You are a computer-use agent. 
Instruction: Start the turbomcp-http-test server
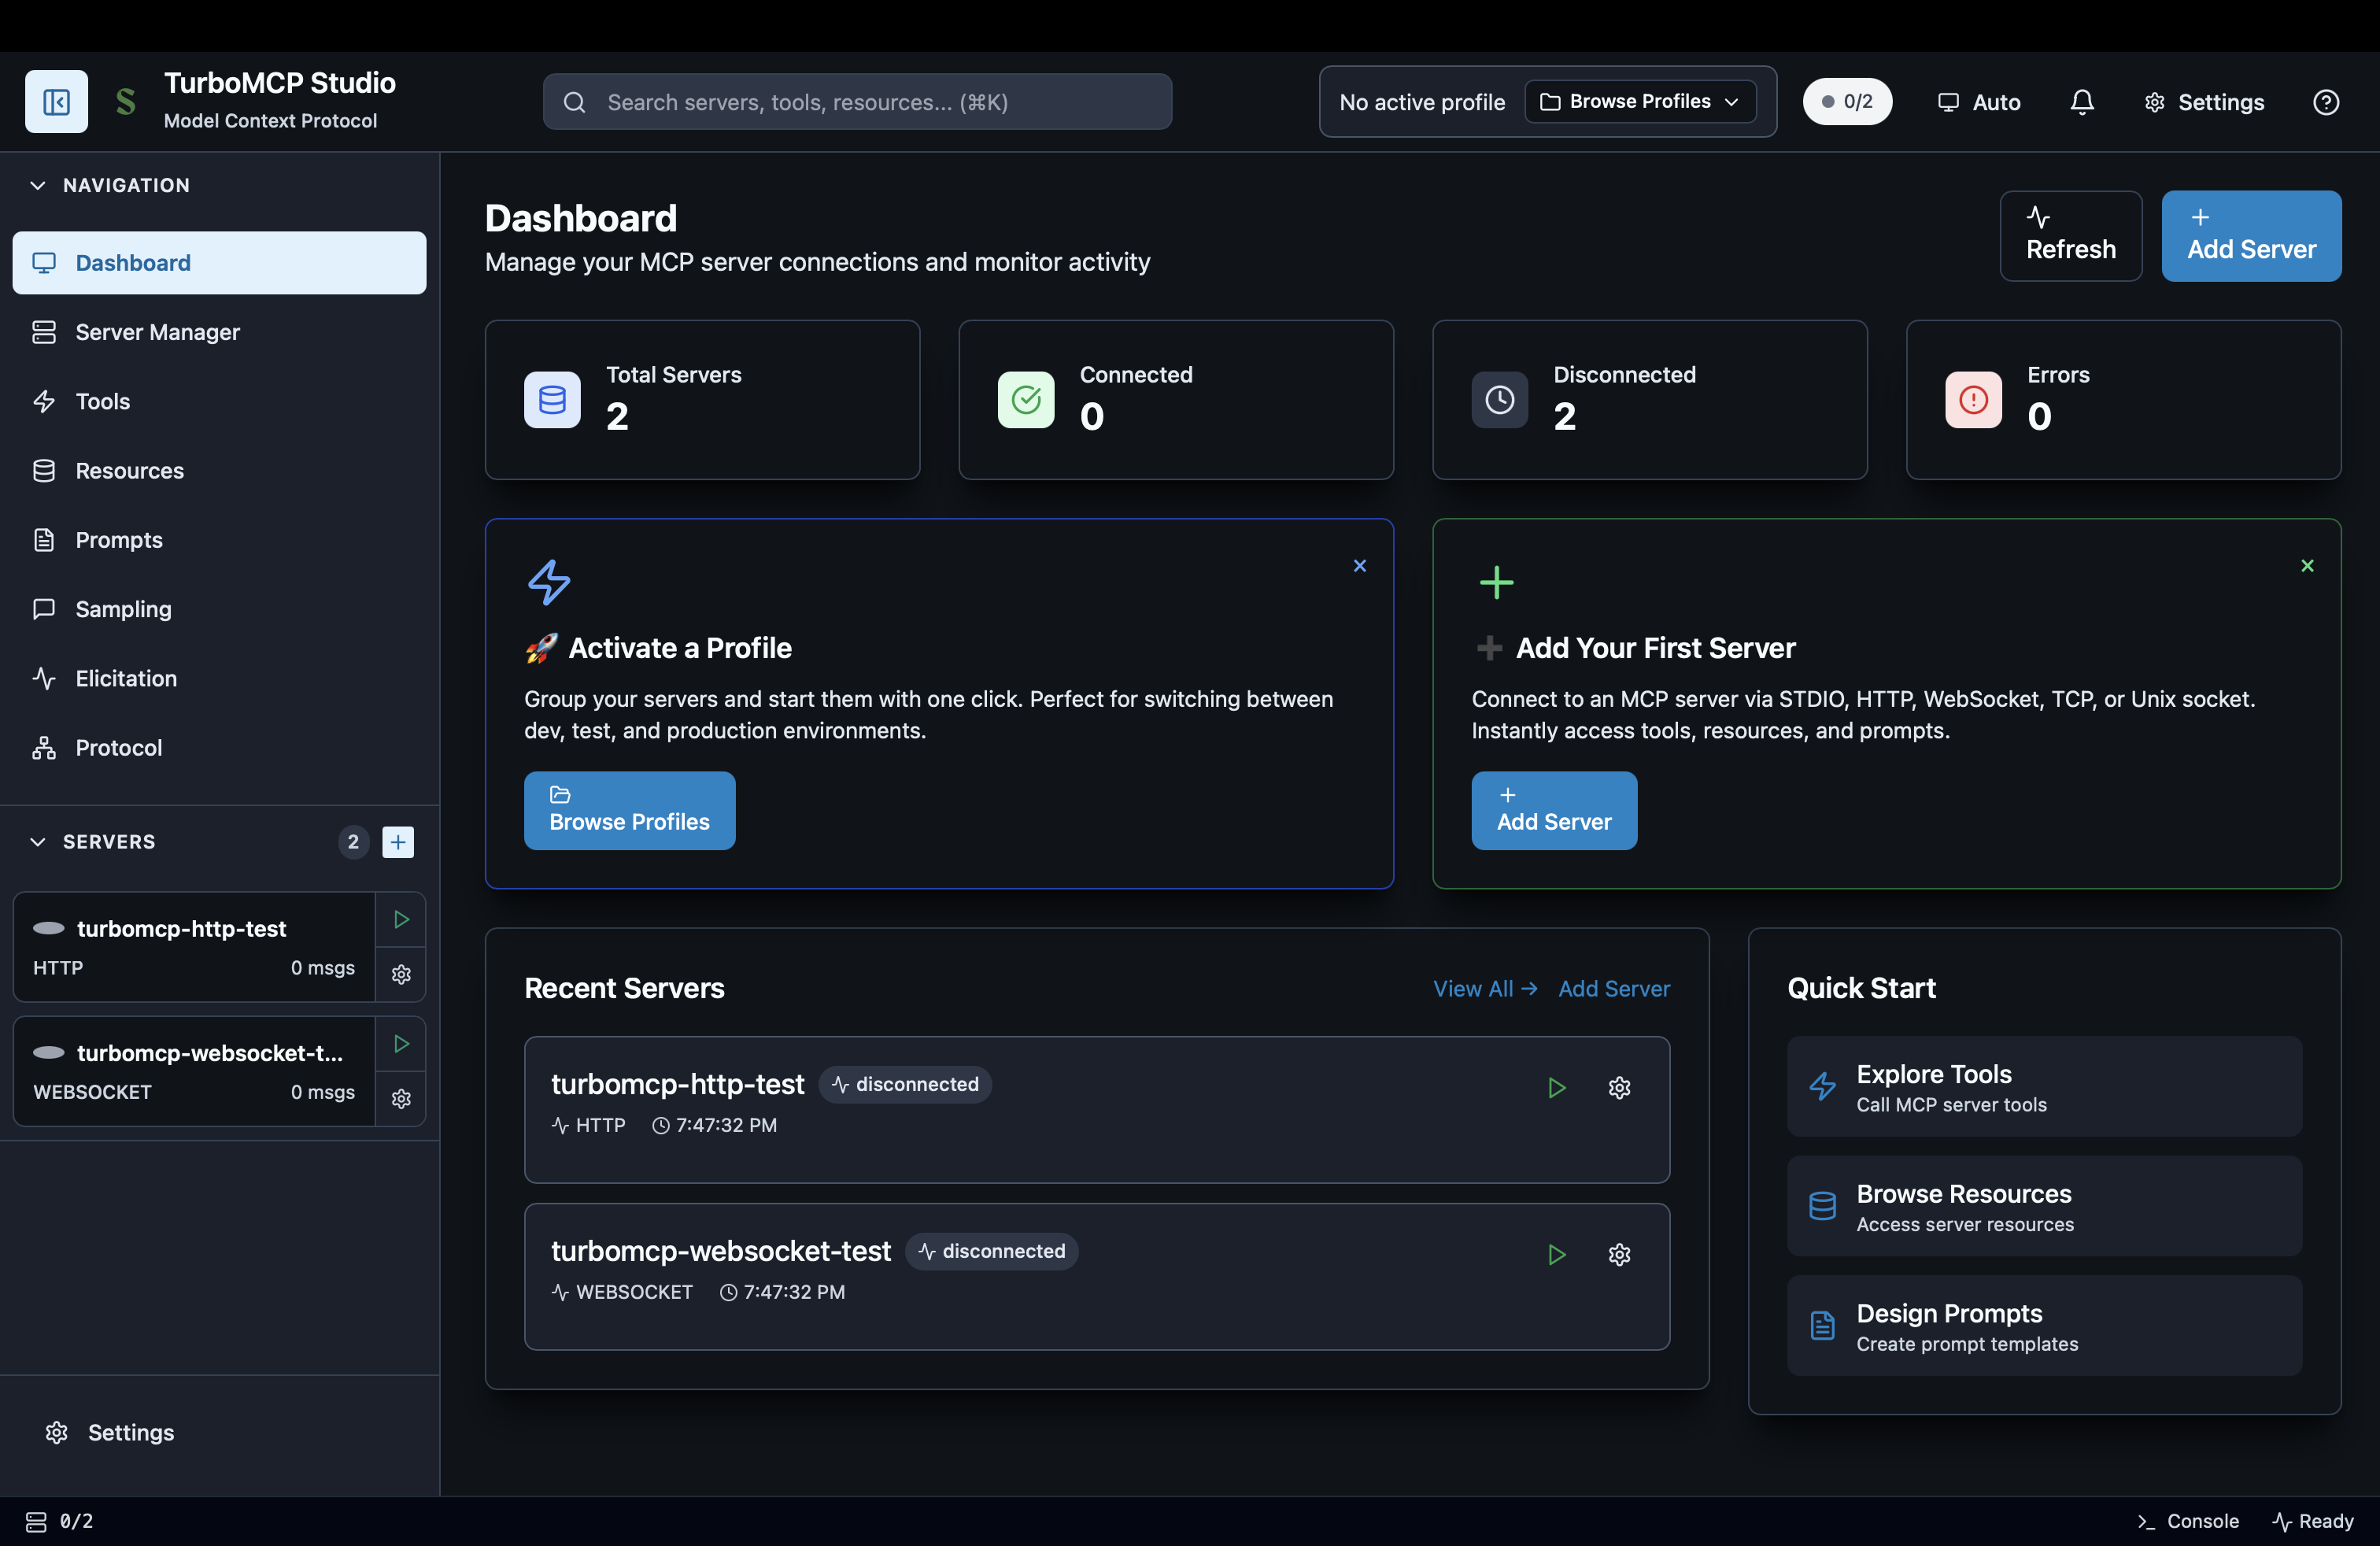coord(400,920)
